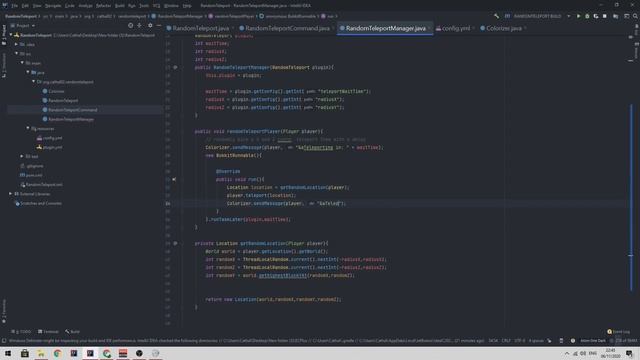Click the Project panel locate target icon
The height and width of the screenshot is (360, 640).
click(x=131, y=25)
